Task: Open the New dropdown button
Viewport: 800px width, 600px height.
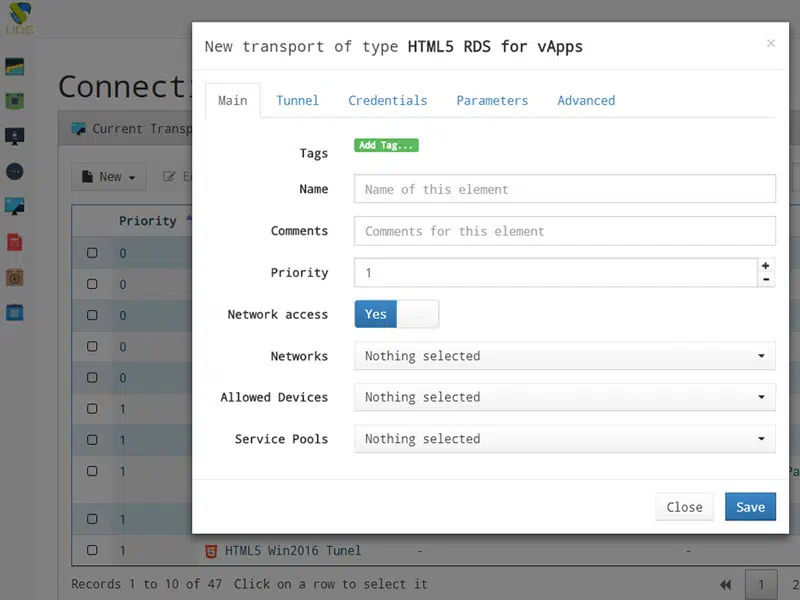Action: tap(109, 177)
